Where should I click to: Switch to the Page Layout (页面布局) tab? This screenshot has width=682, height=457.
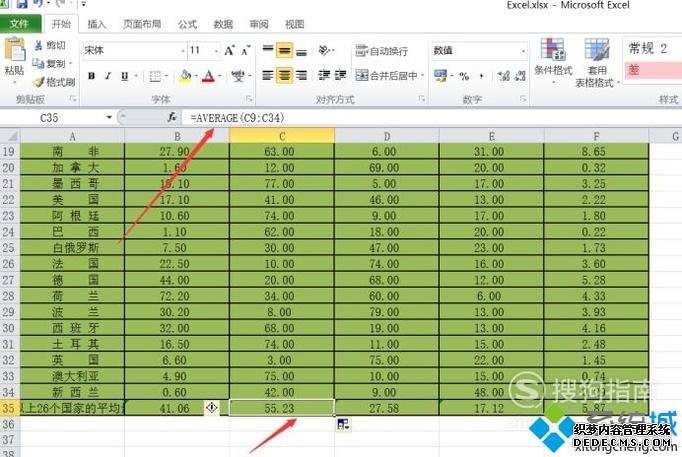click(142, 24)
